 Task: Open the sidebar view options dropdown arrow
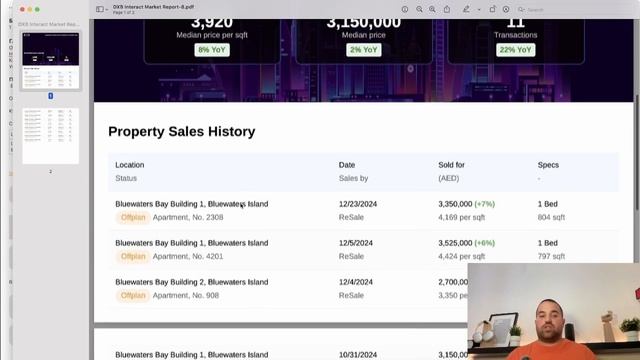(x=107, y=9)
